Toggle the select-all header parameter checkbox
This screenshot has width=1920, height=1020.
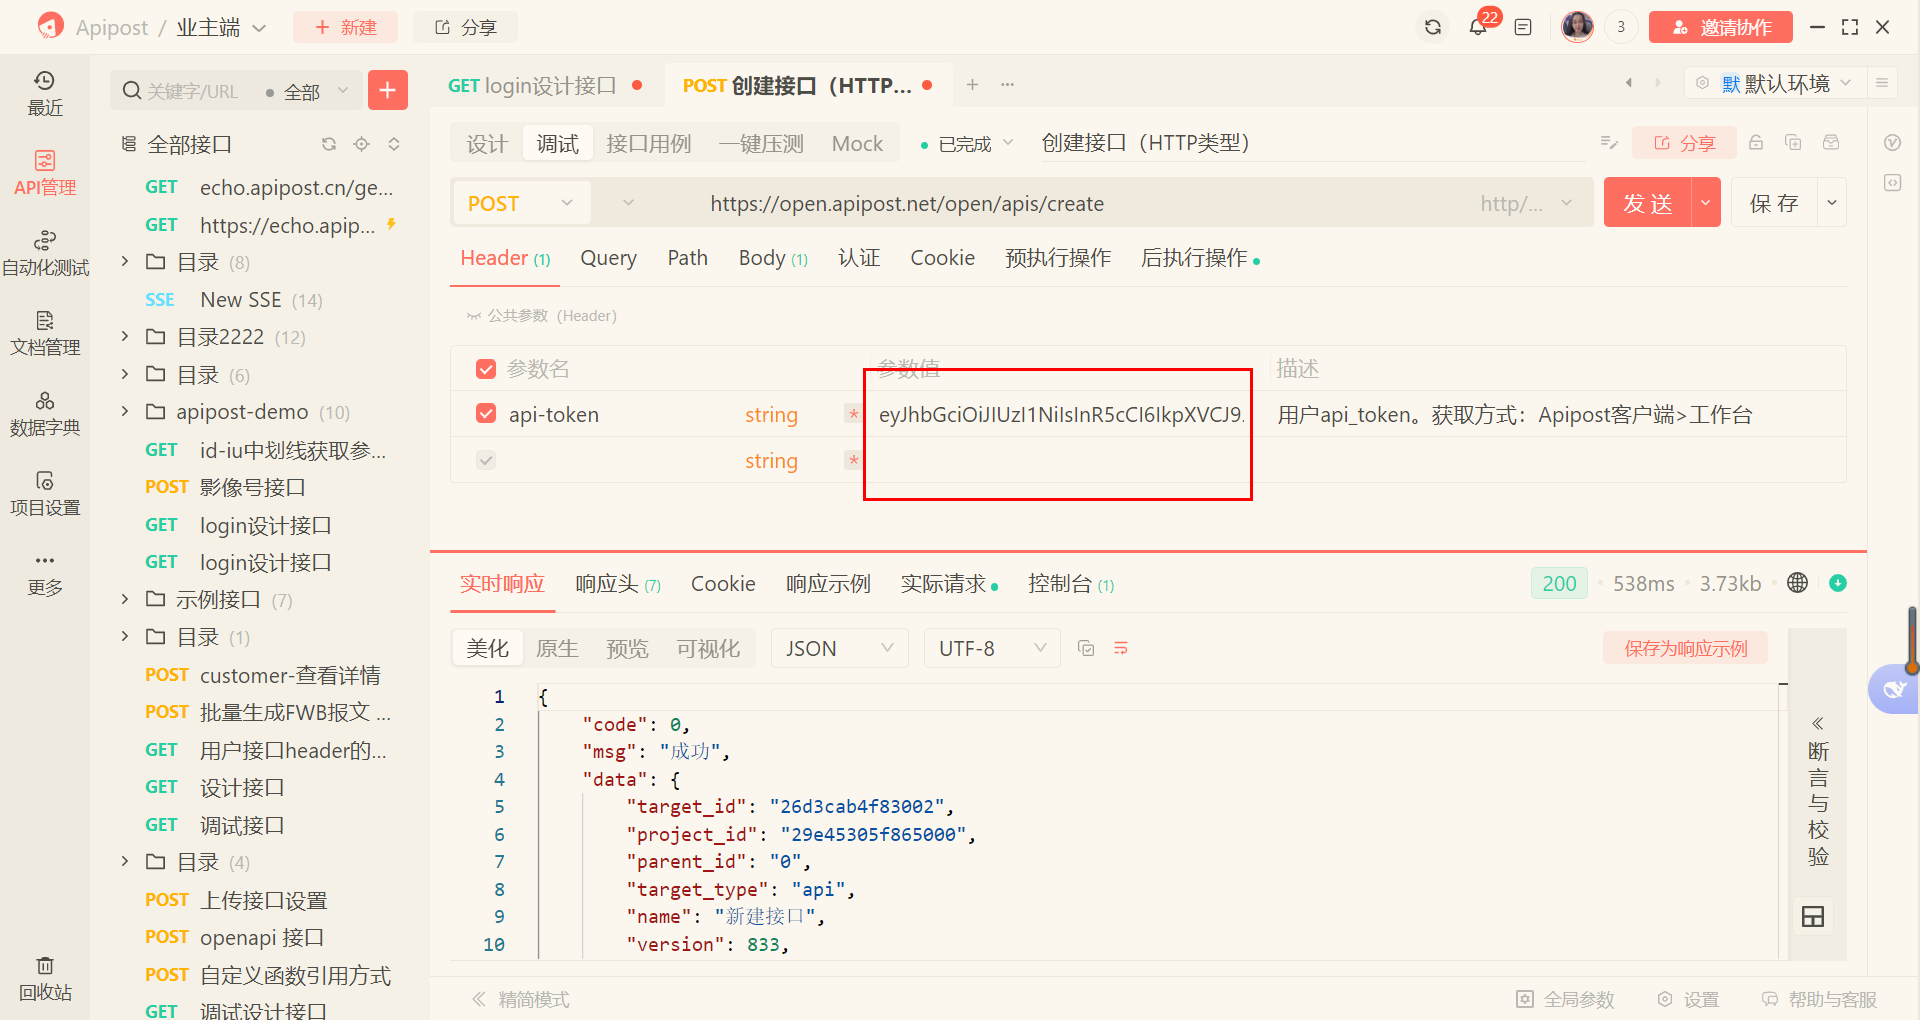[486, 369]
